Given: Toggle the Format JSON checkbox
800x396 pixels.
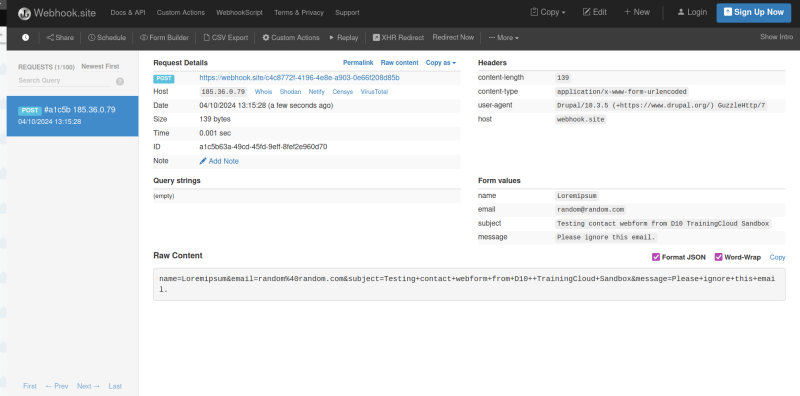Looking at the screenshot, I should point(656,257).
